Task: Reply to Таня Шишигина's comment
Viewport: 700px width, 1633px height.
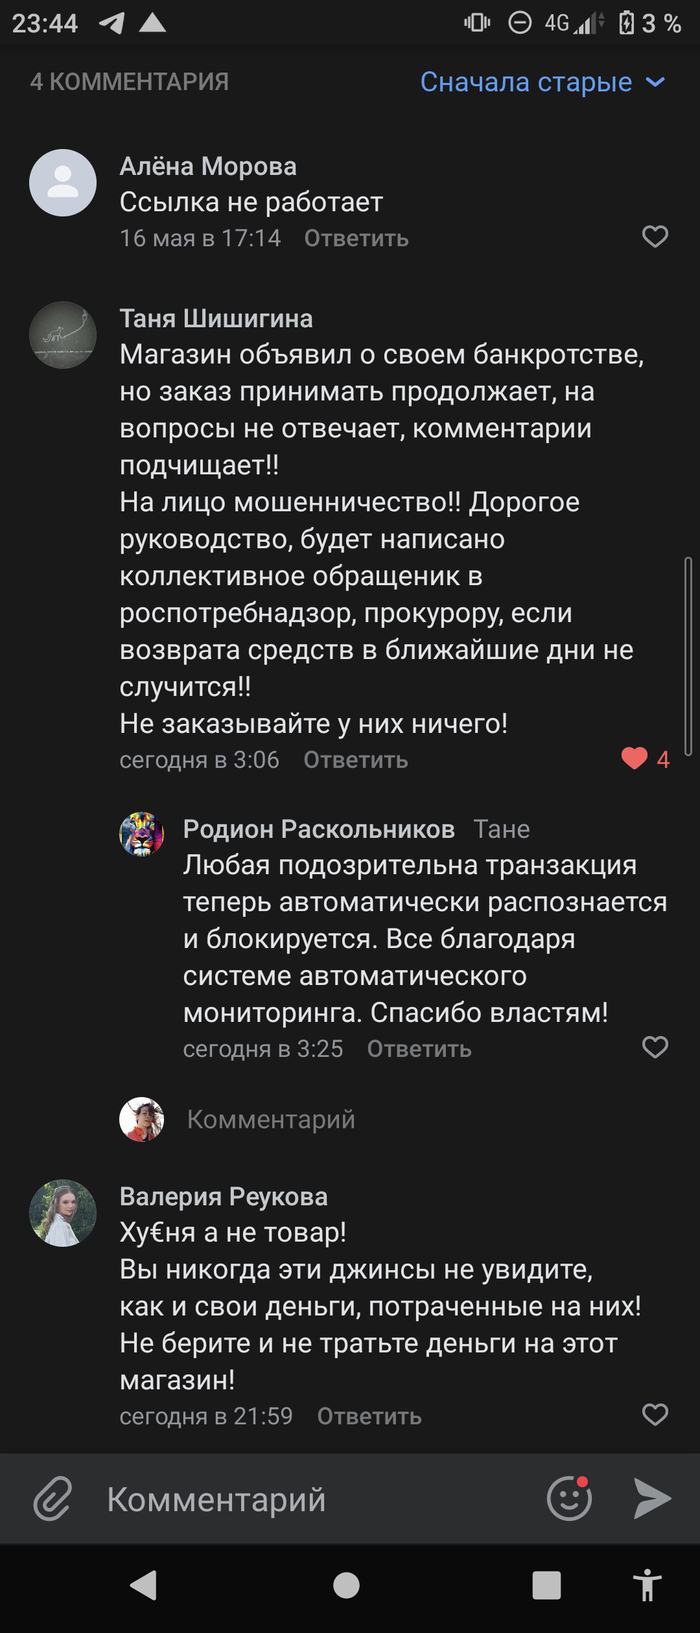Action: pyautogui.click(x=355, y=760)
